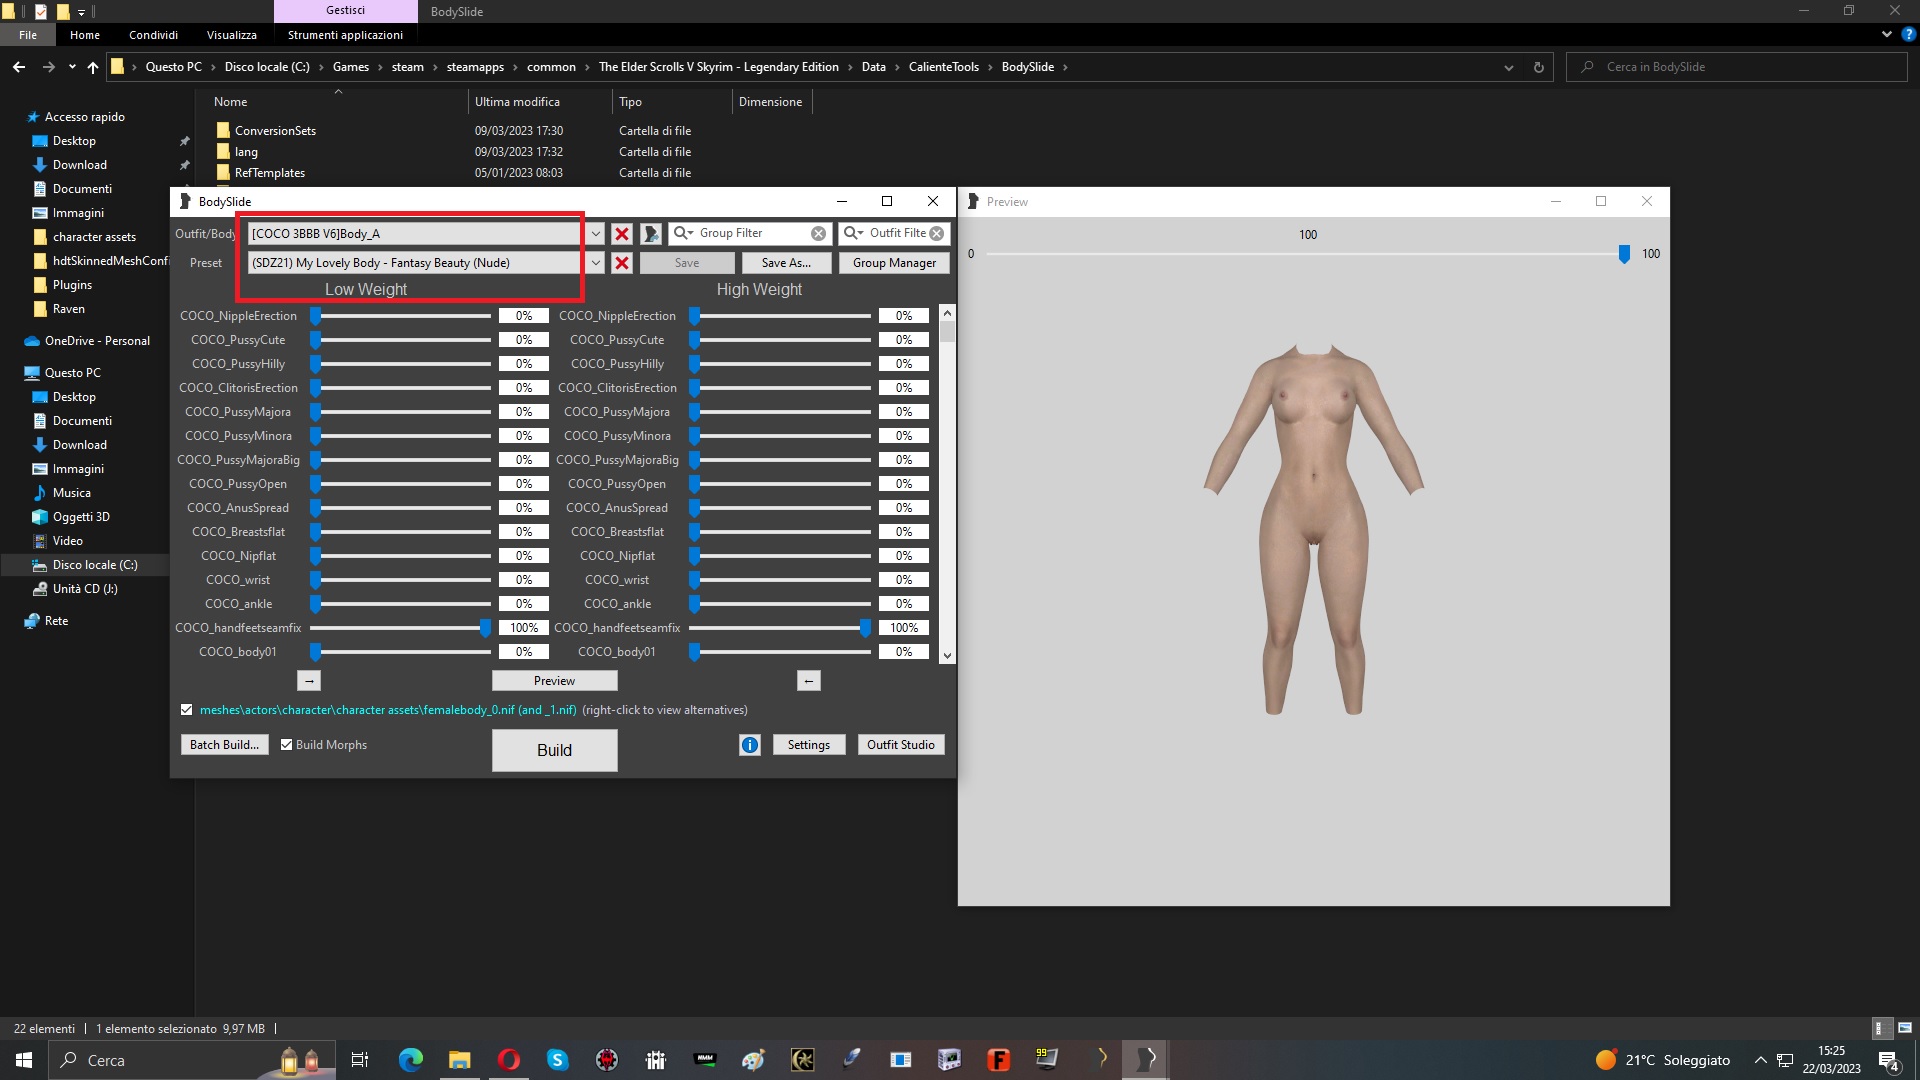Open the Windows Start menu
Viewport: 1920px width, 1080px height.
pyautogui.click(x=24, y=1060)
